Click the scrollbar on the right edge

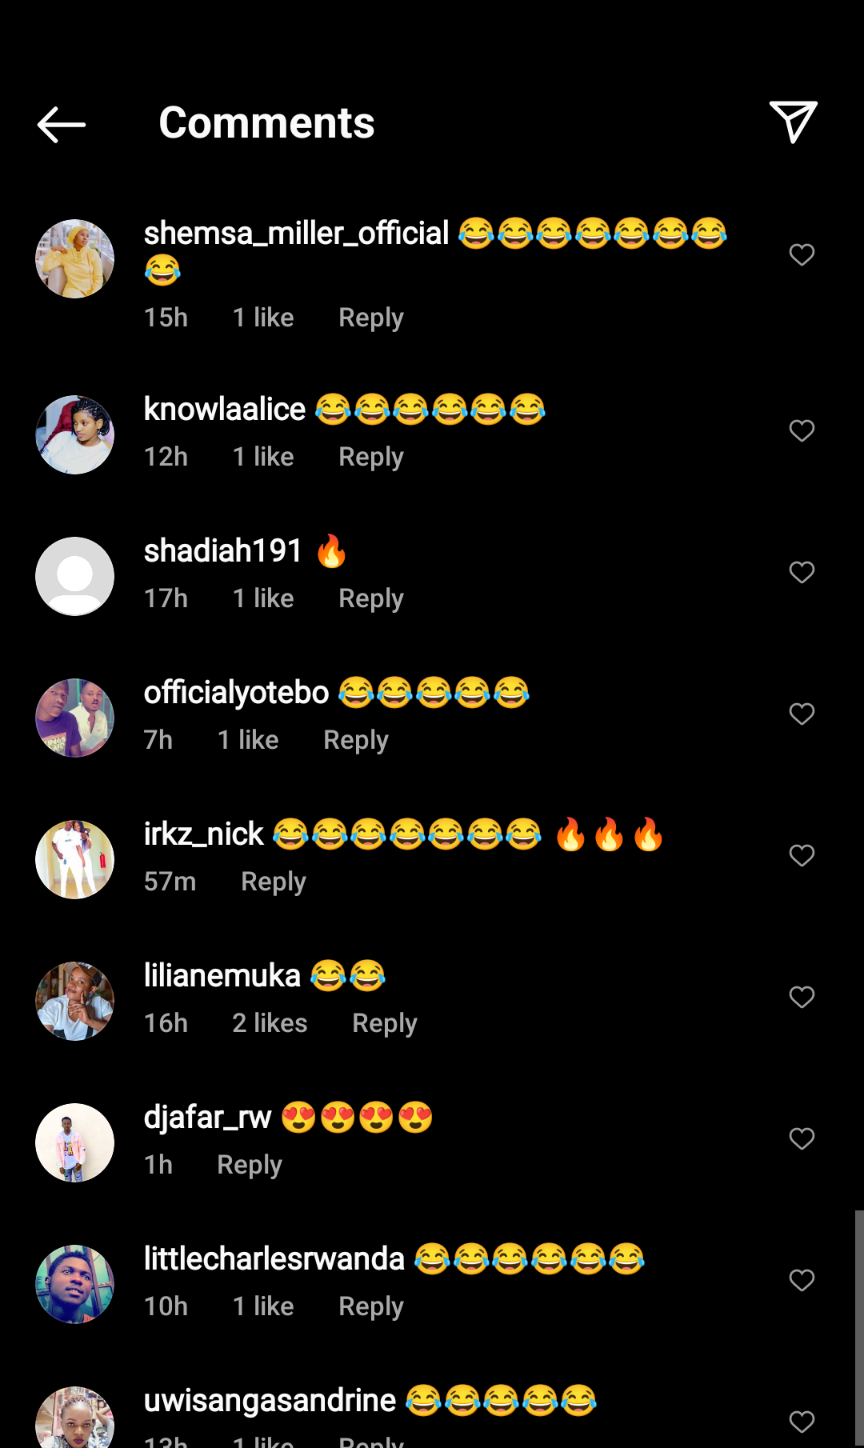(859, 1320)
